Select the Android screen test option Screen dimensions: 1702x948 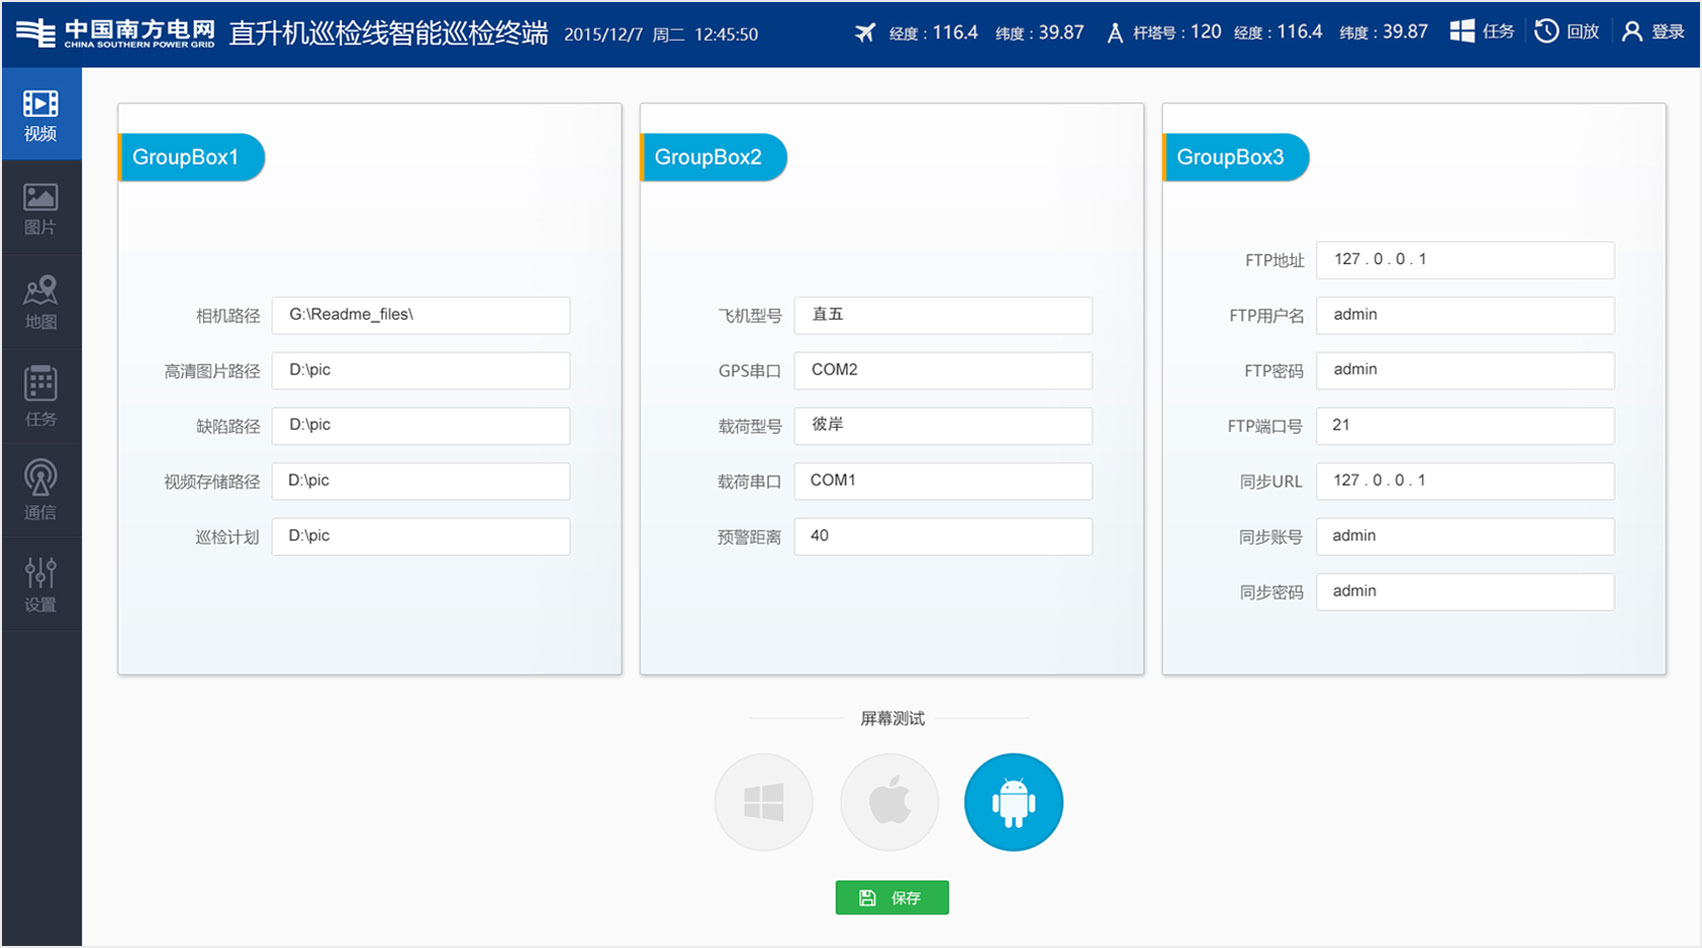pos(1013,801)
